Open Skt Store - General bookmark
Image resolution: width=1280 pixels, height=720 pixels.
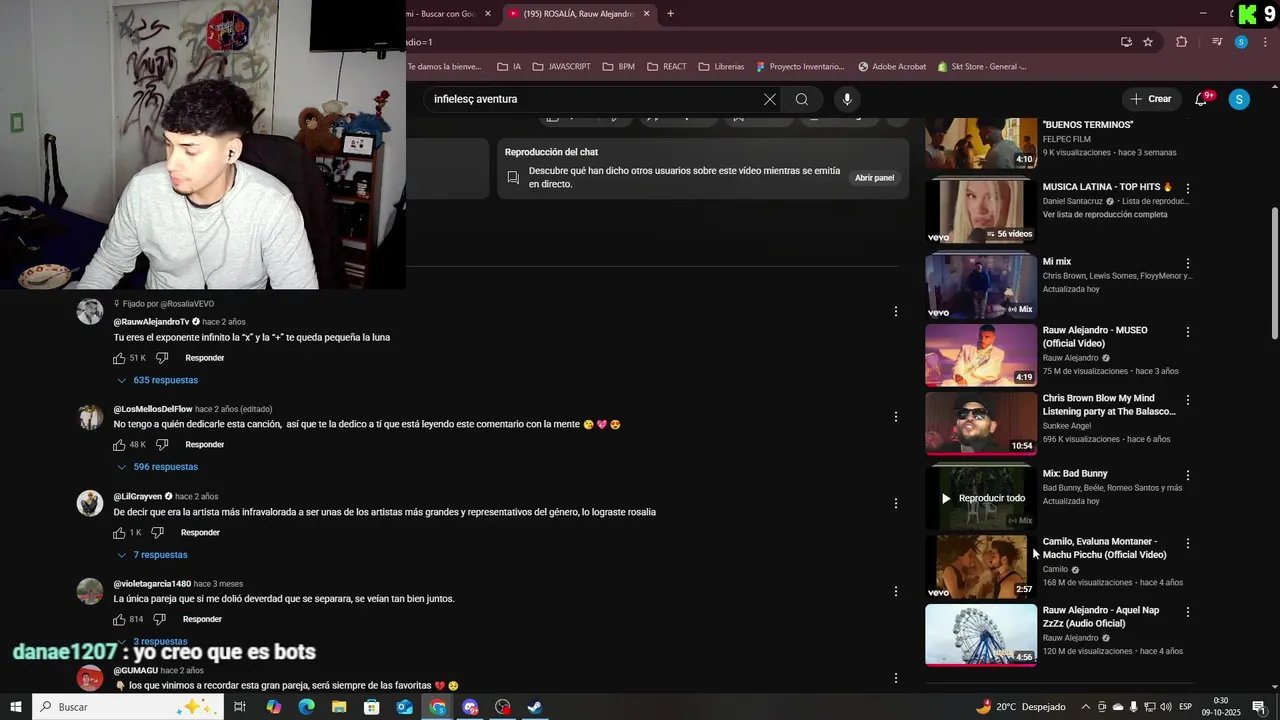click(x=982, y=67)
